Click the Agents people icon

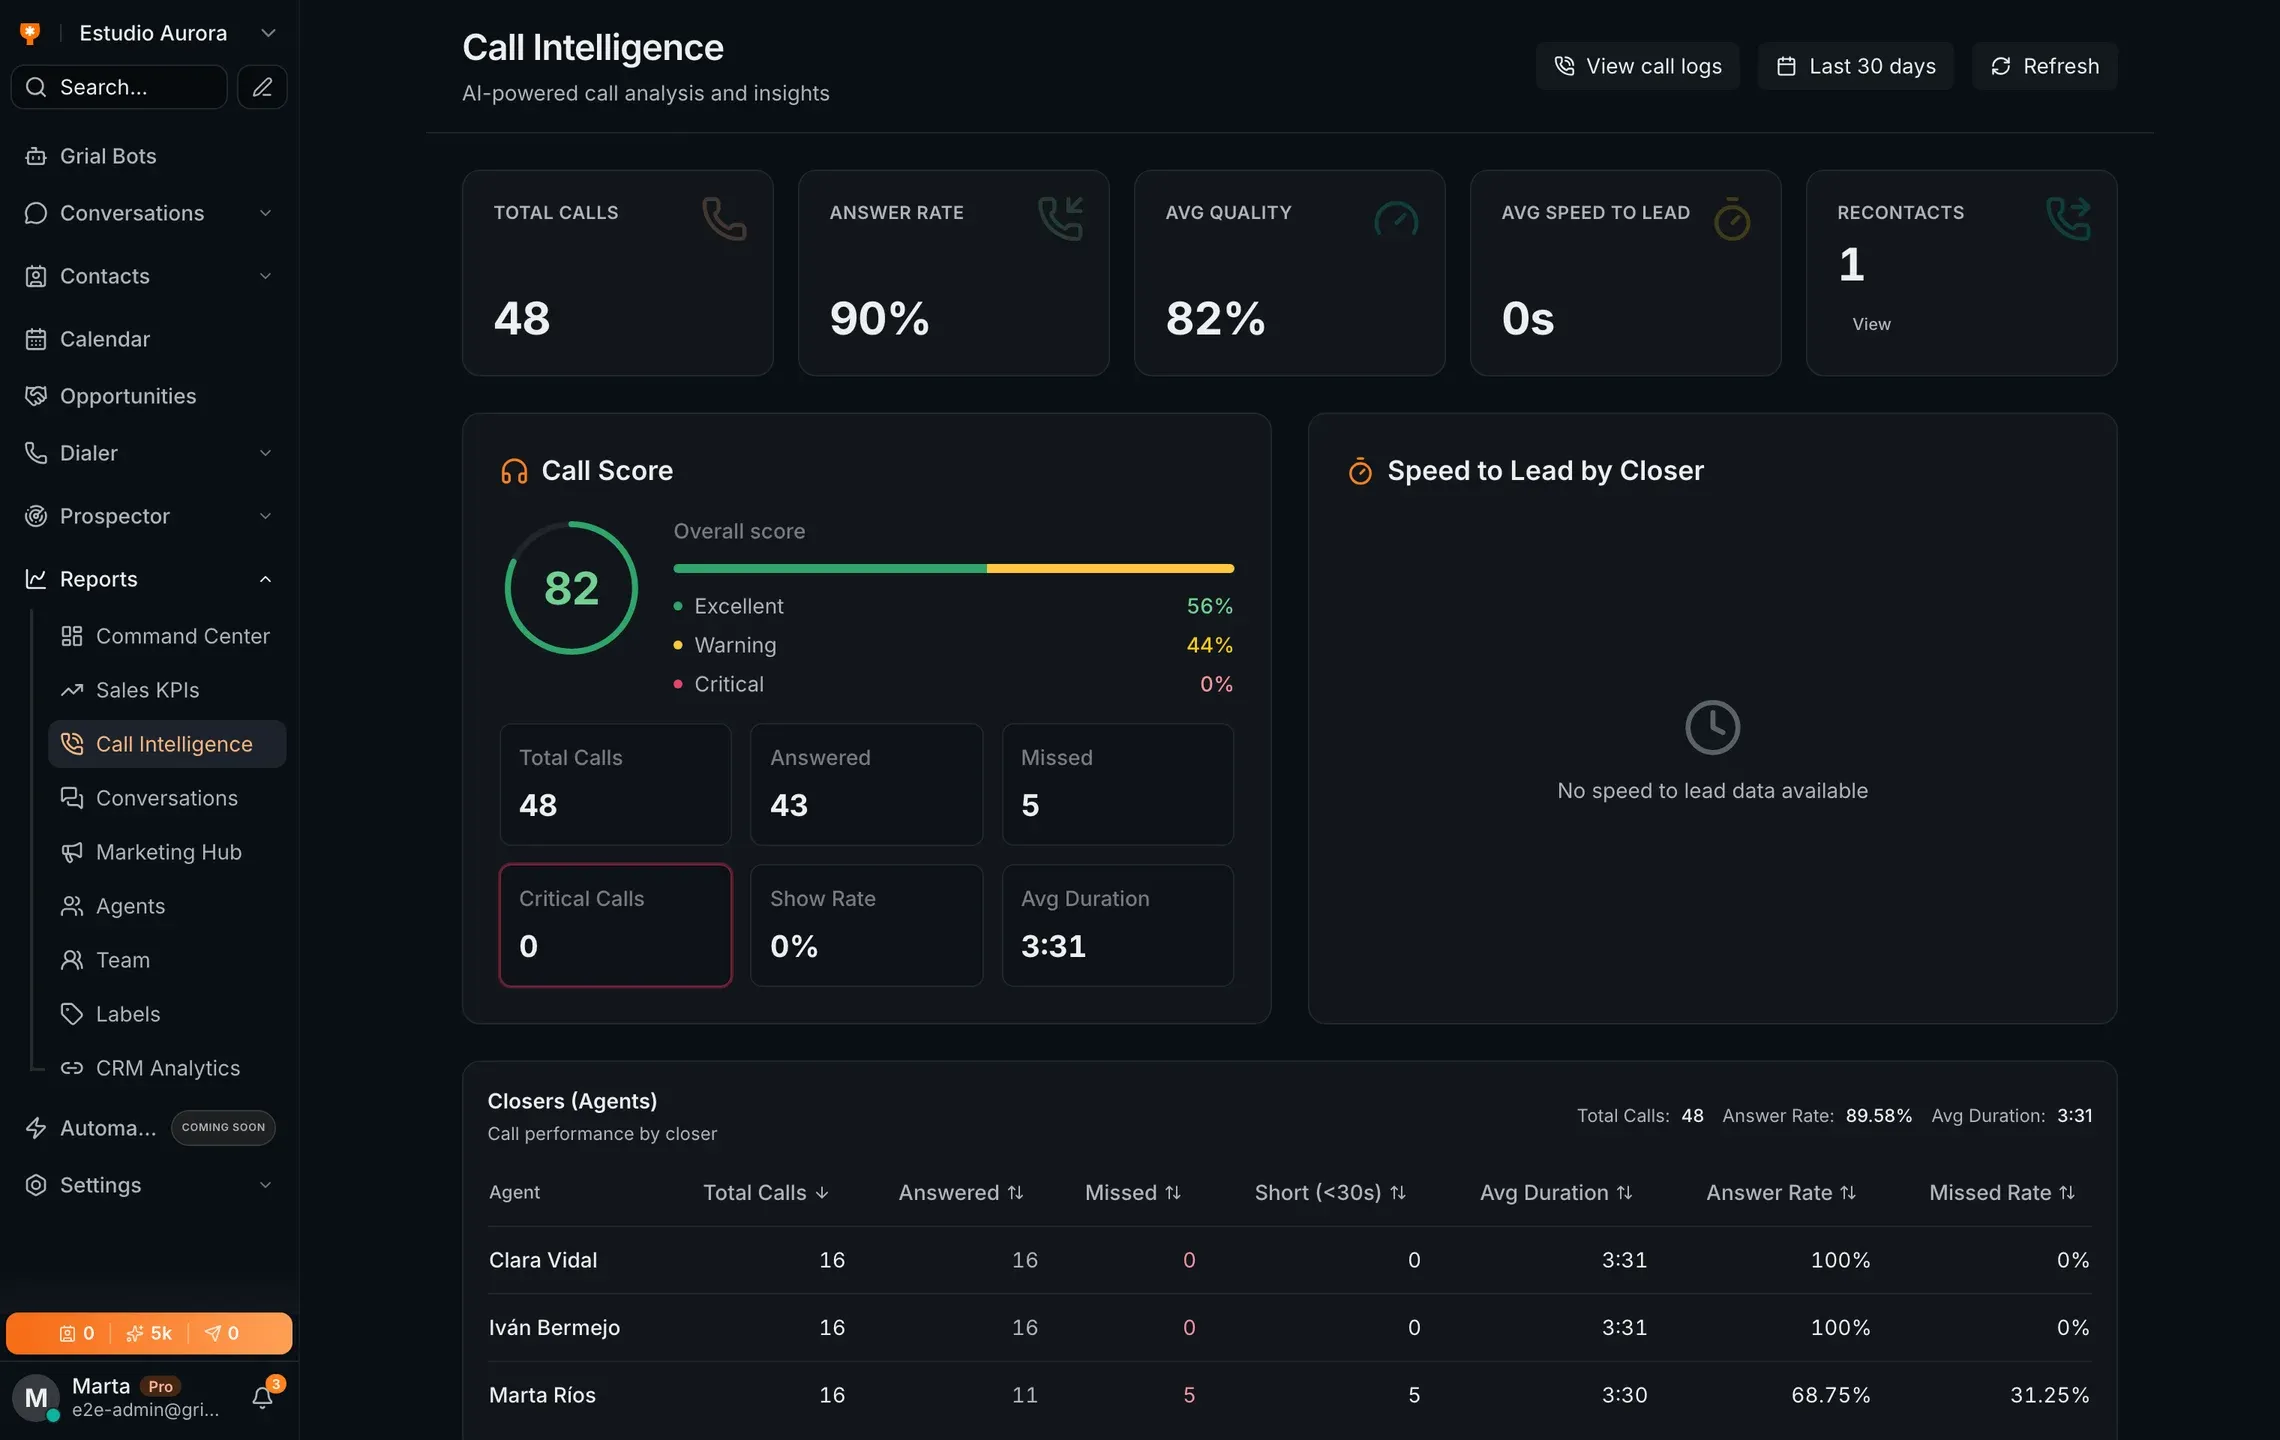coord(72,906)
